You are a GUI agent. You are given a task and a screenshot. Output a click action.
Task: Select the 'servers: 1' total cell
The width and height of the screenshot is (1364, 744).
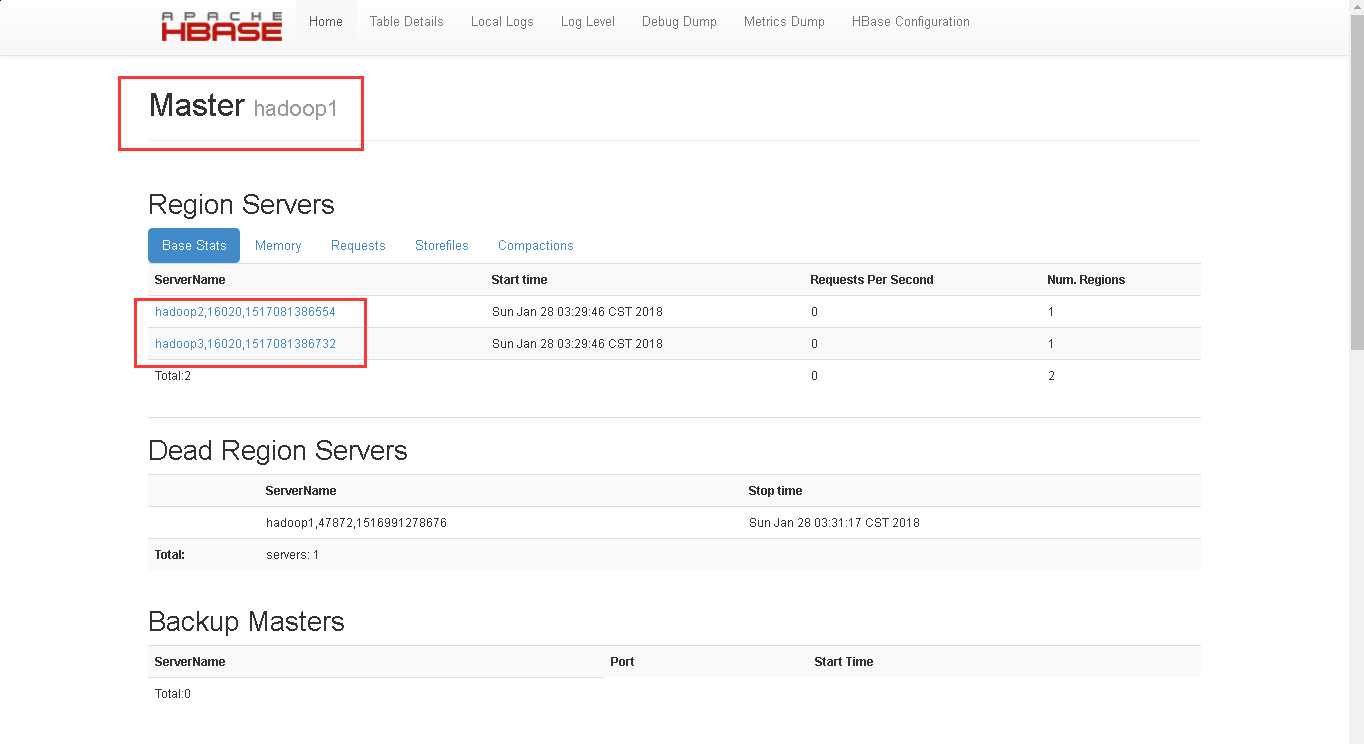[292, 555]
